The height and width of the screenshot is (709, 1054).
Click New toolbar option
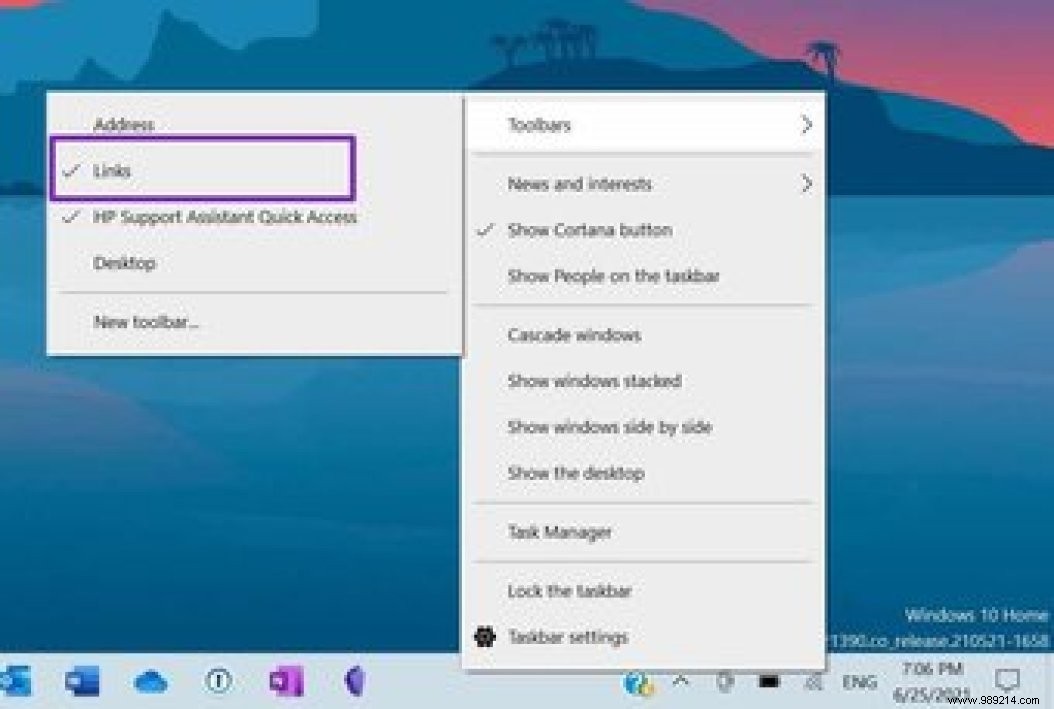[145, 322]
